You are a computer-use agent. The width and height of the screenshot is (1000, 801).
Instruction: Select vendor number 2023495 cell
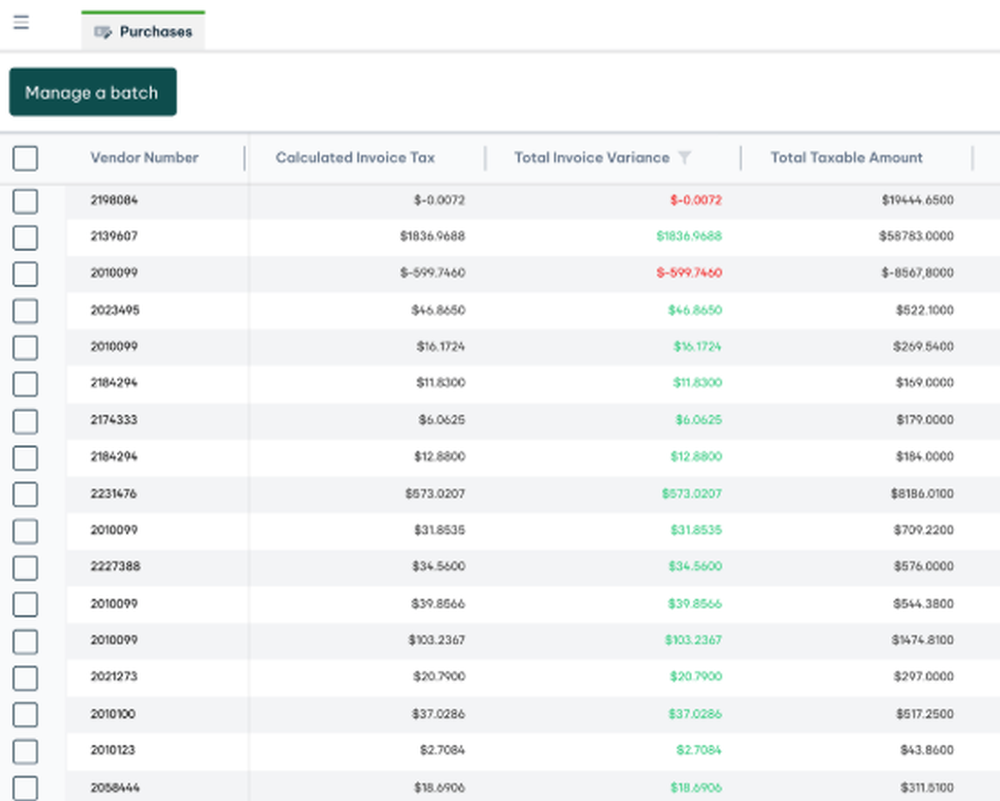point(115,310)
